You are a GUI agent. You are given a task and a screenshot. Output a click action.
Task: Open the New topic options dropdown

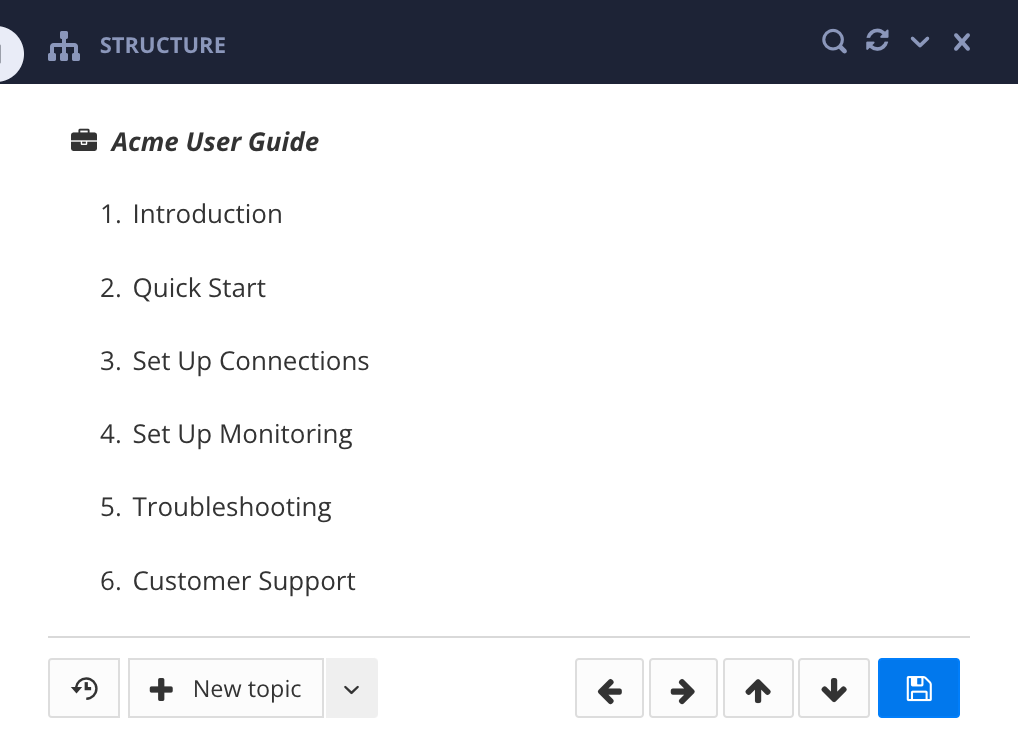tap(351, 688)
